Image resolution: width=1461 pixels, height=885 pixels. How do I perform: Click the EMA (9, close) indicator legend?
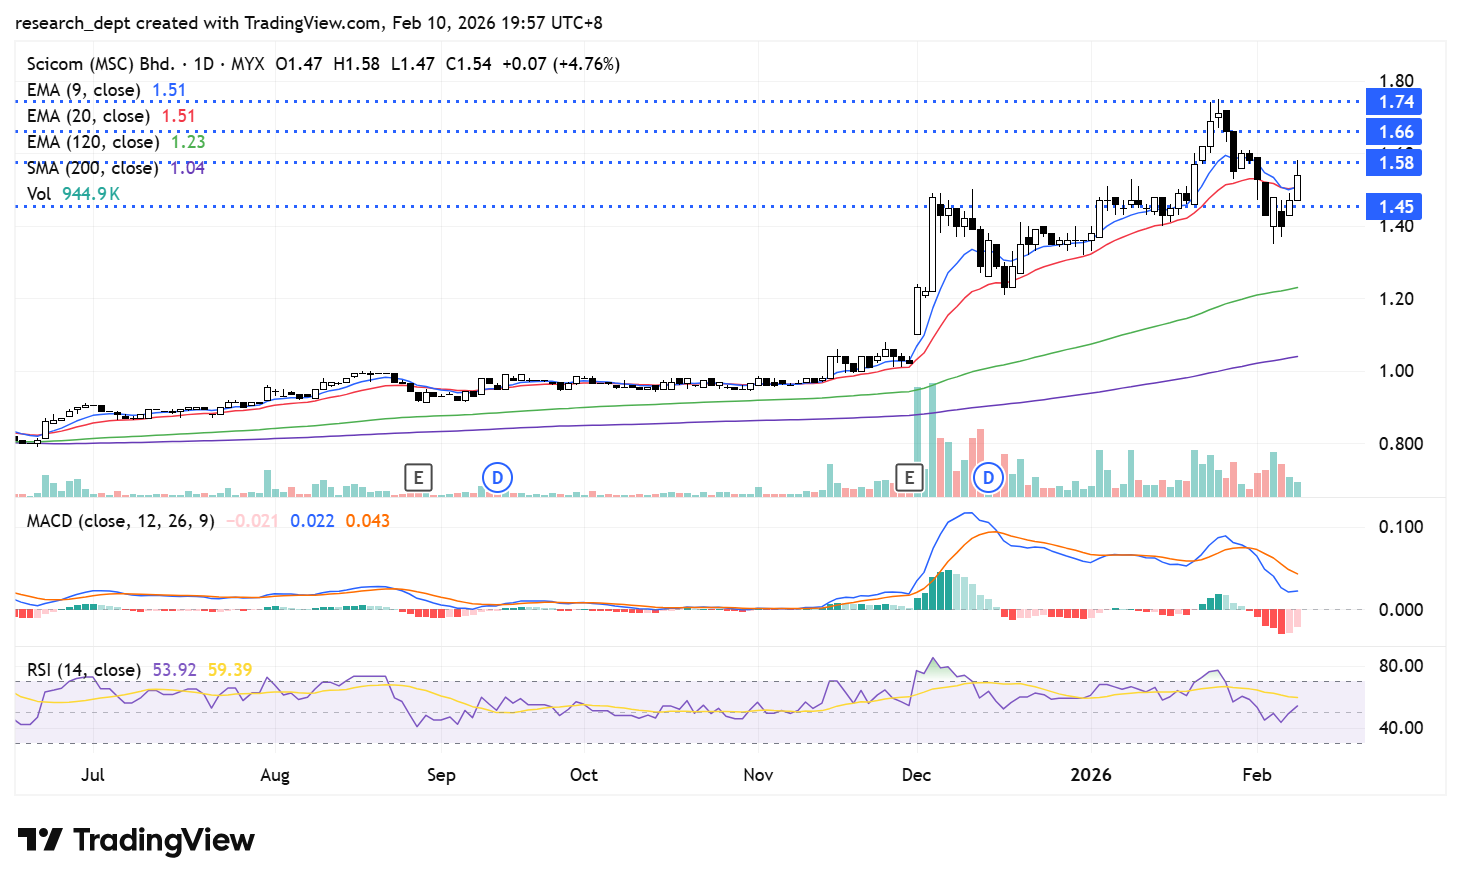83,90
